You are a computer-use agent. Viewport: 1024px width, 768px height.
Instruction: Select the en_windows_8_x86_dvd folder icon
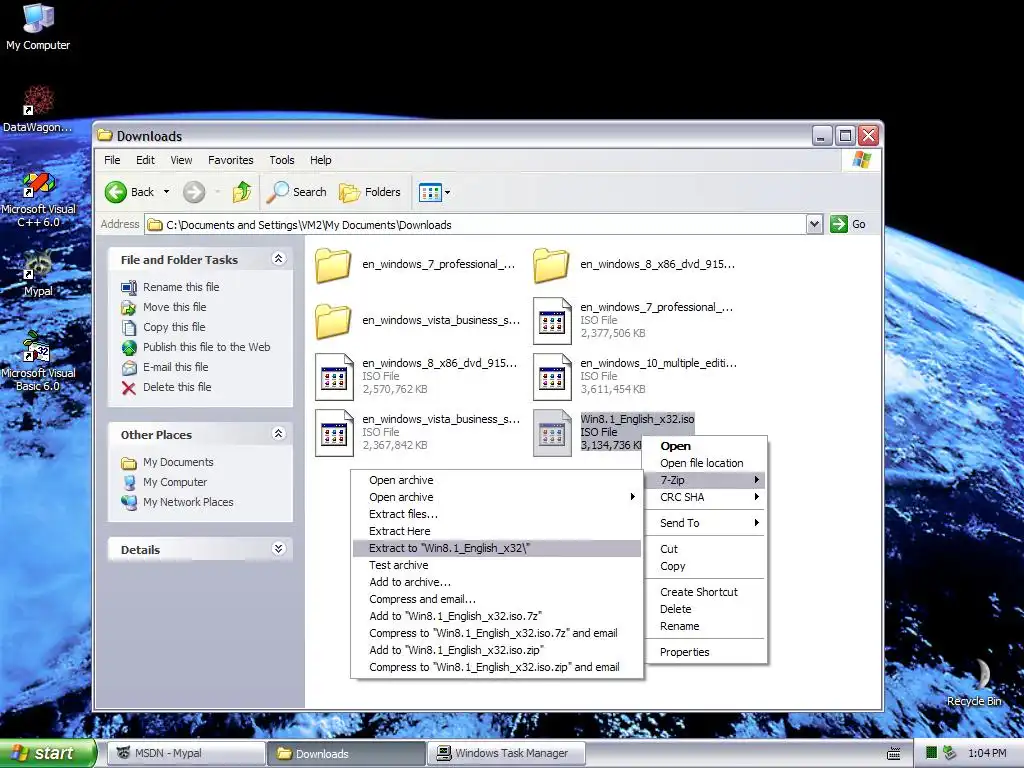(551, 265)
